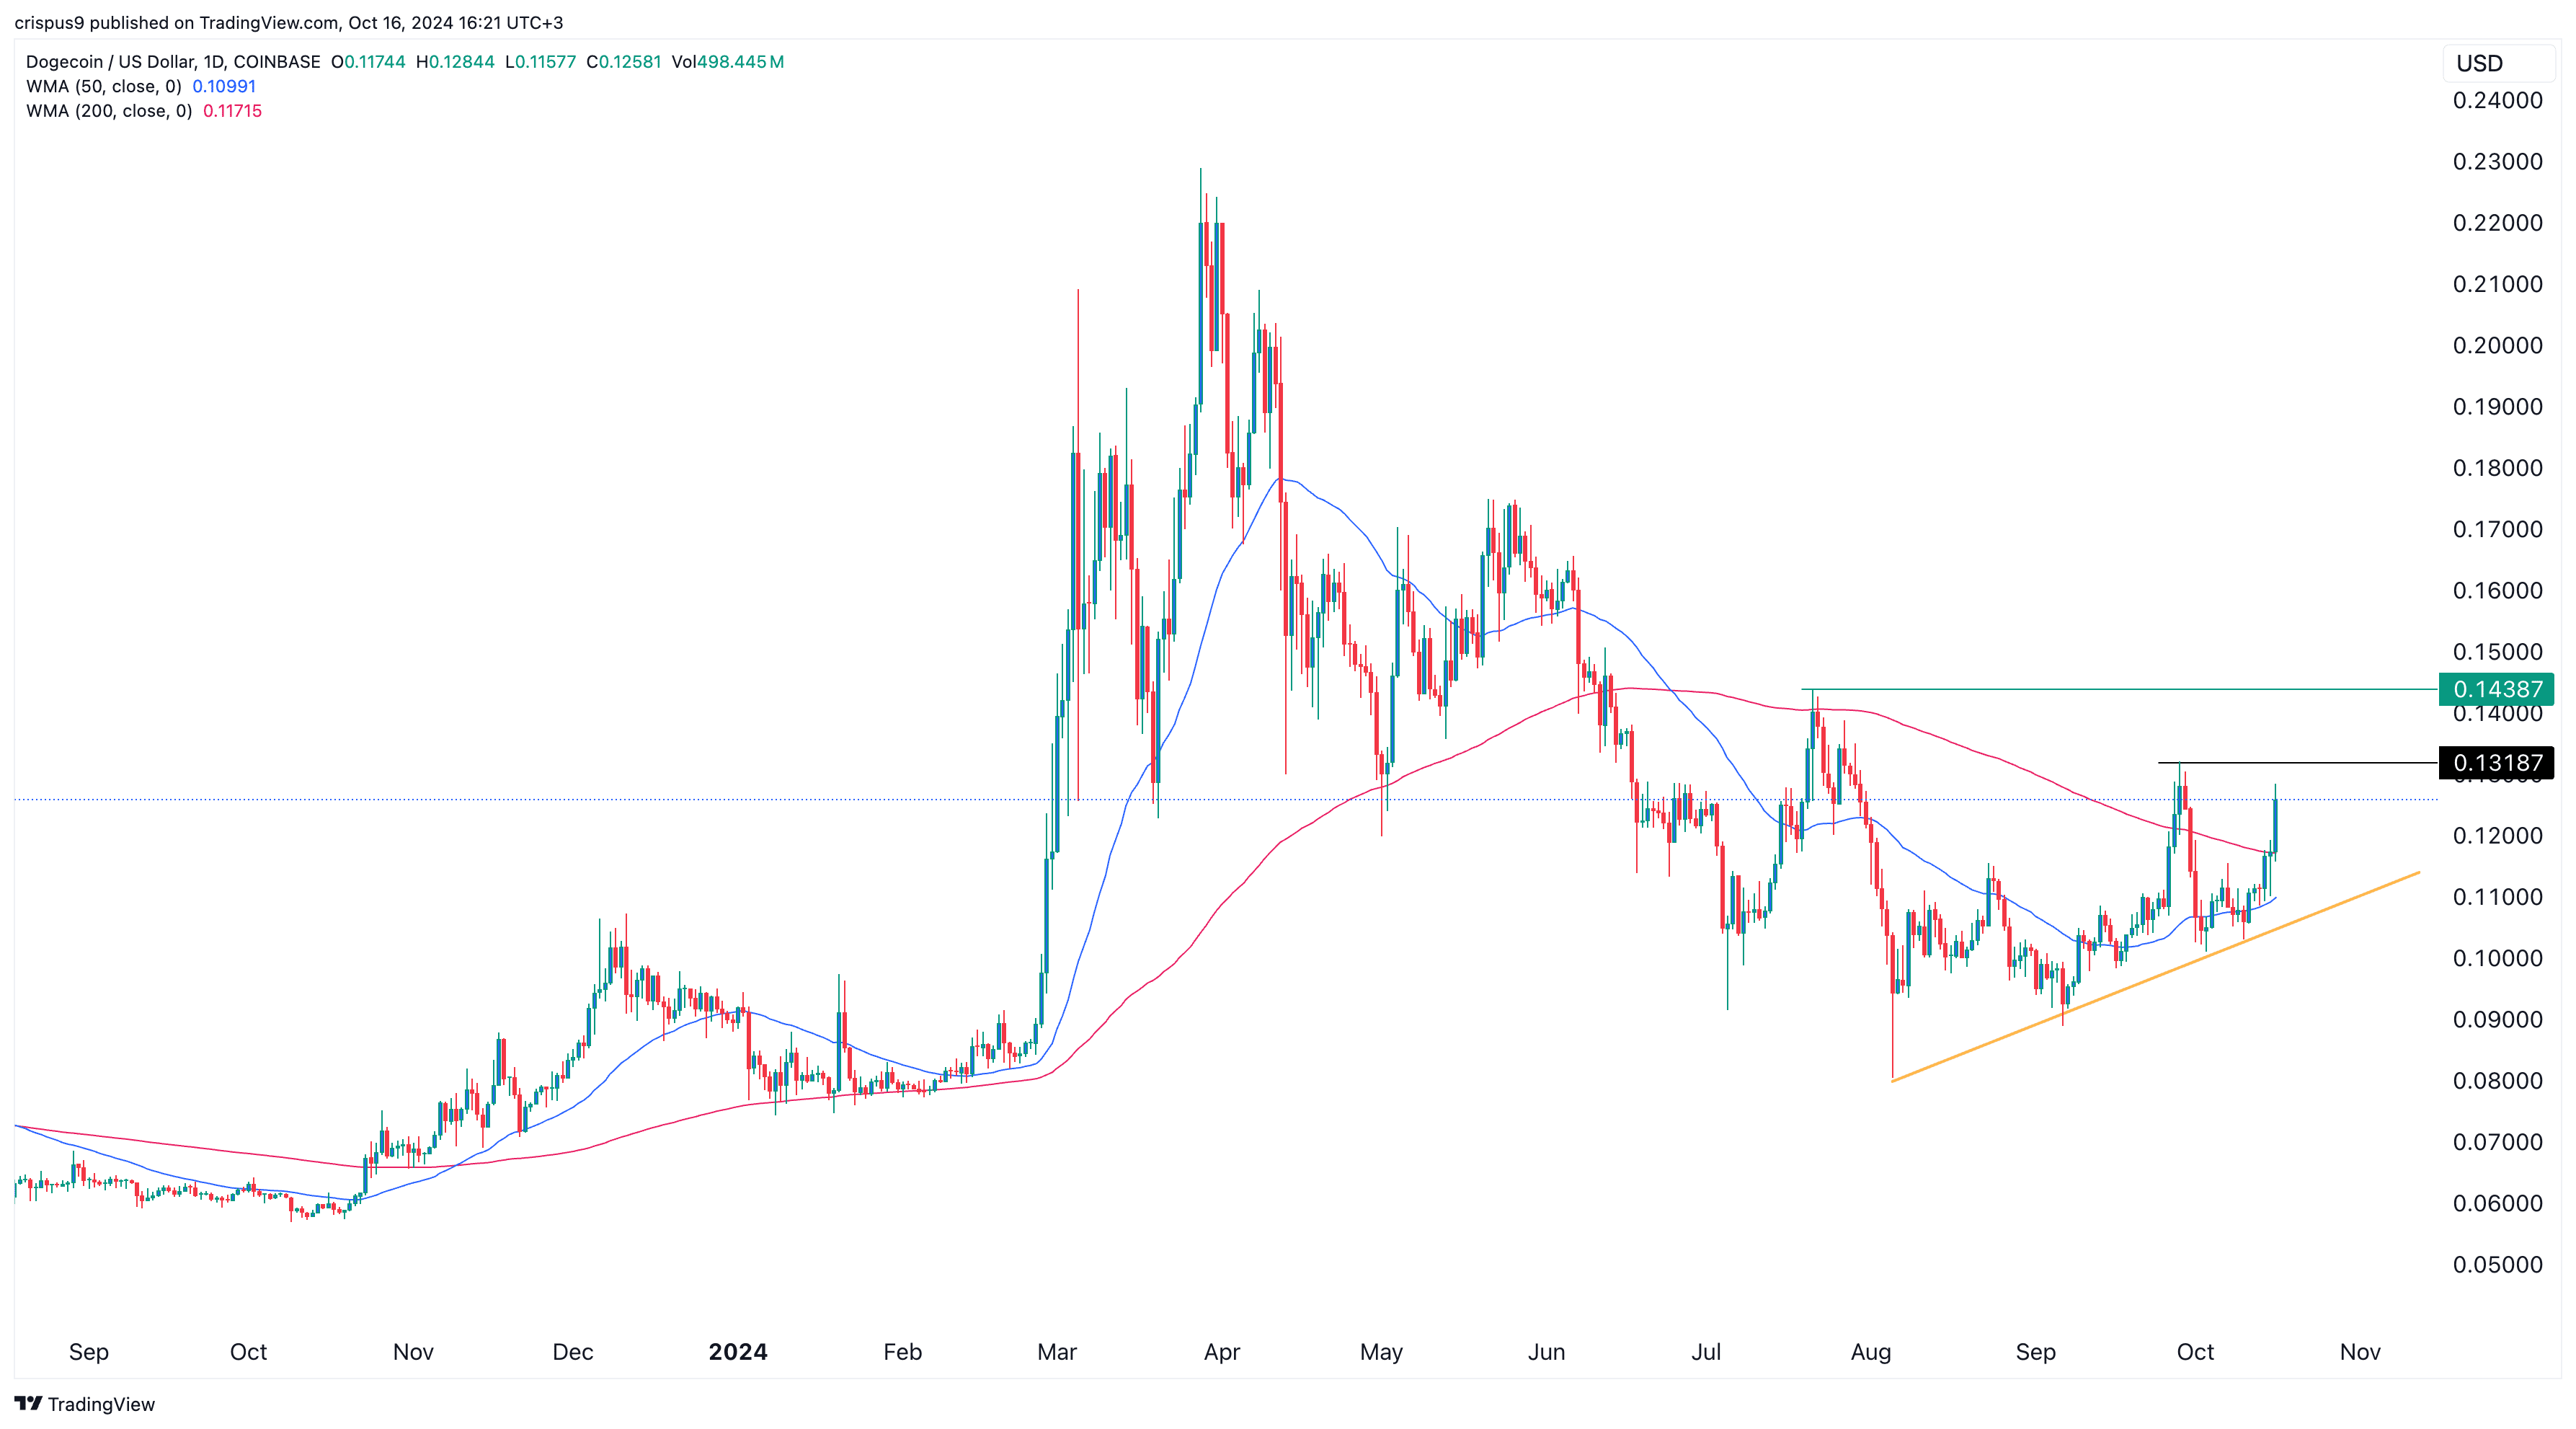Click the 0.10000 price axis label

click(2497, 958)
